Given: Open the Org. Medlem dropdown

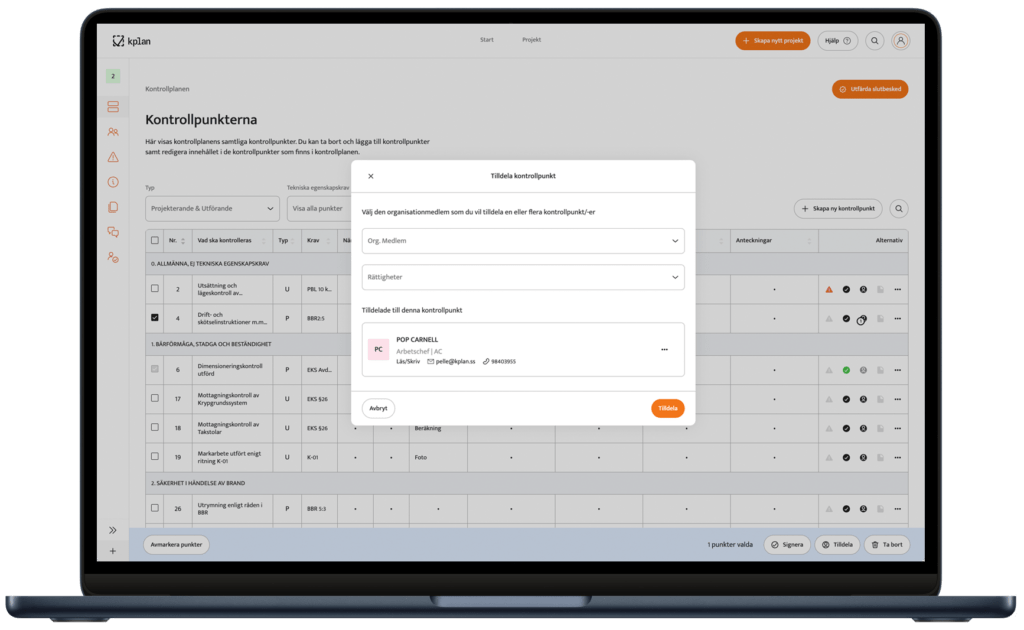Looking at the screenshot, I should 523,241.
